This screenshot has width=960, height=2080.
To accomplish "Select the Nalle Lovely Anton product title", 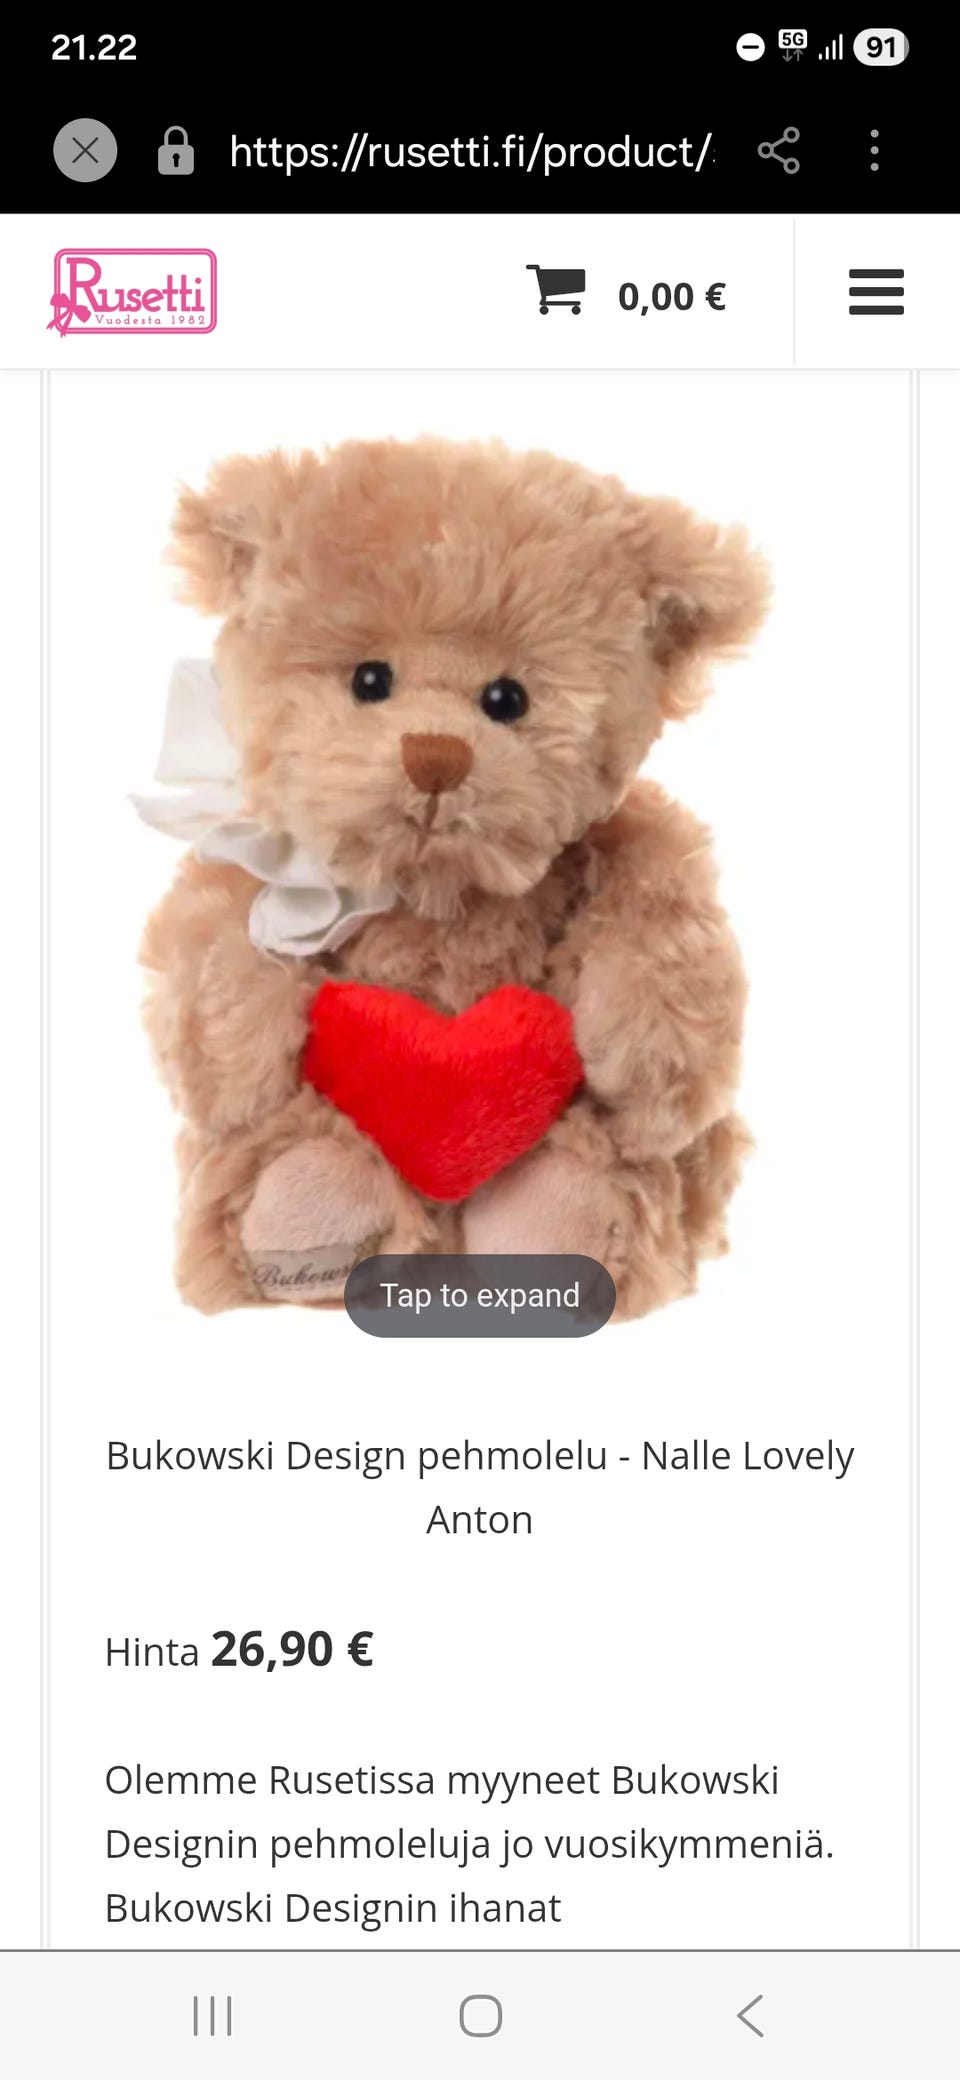I will point(480,1487).
